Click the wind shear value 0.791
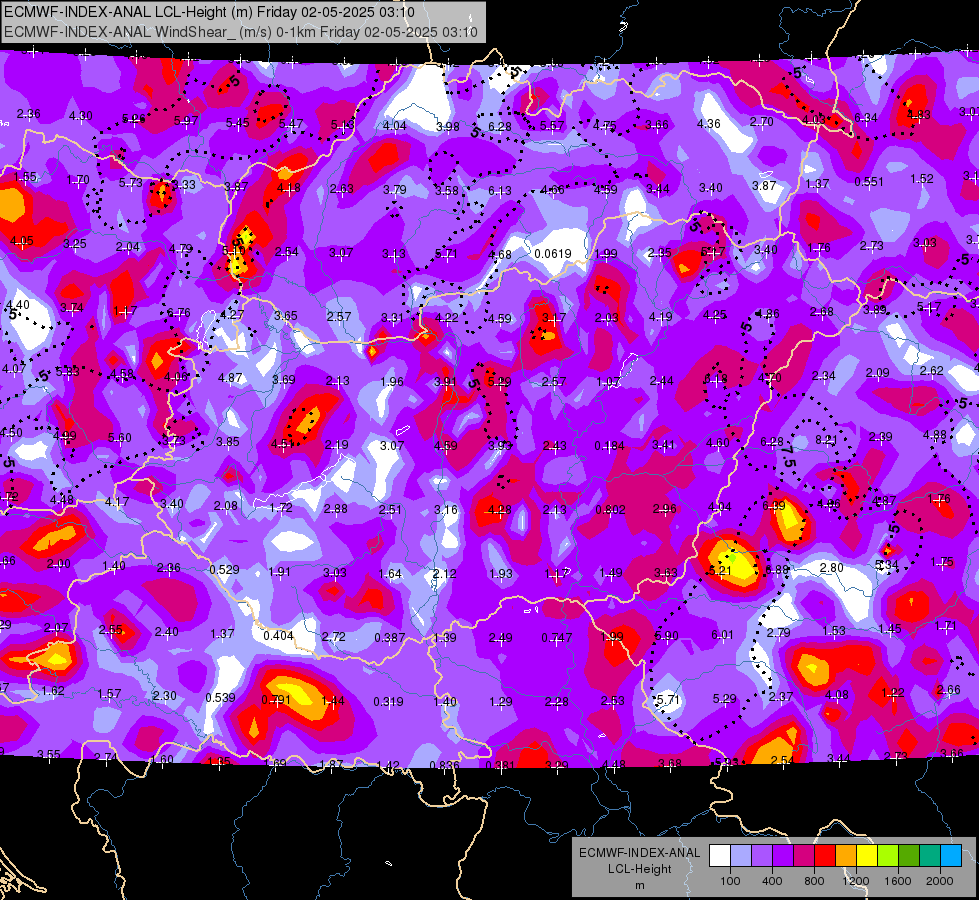 tap(276, 700)
